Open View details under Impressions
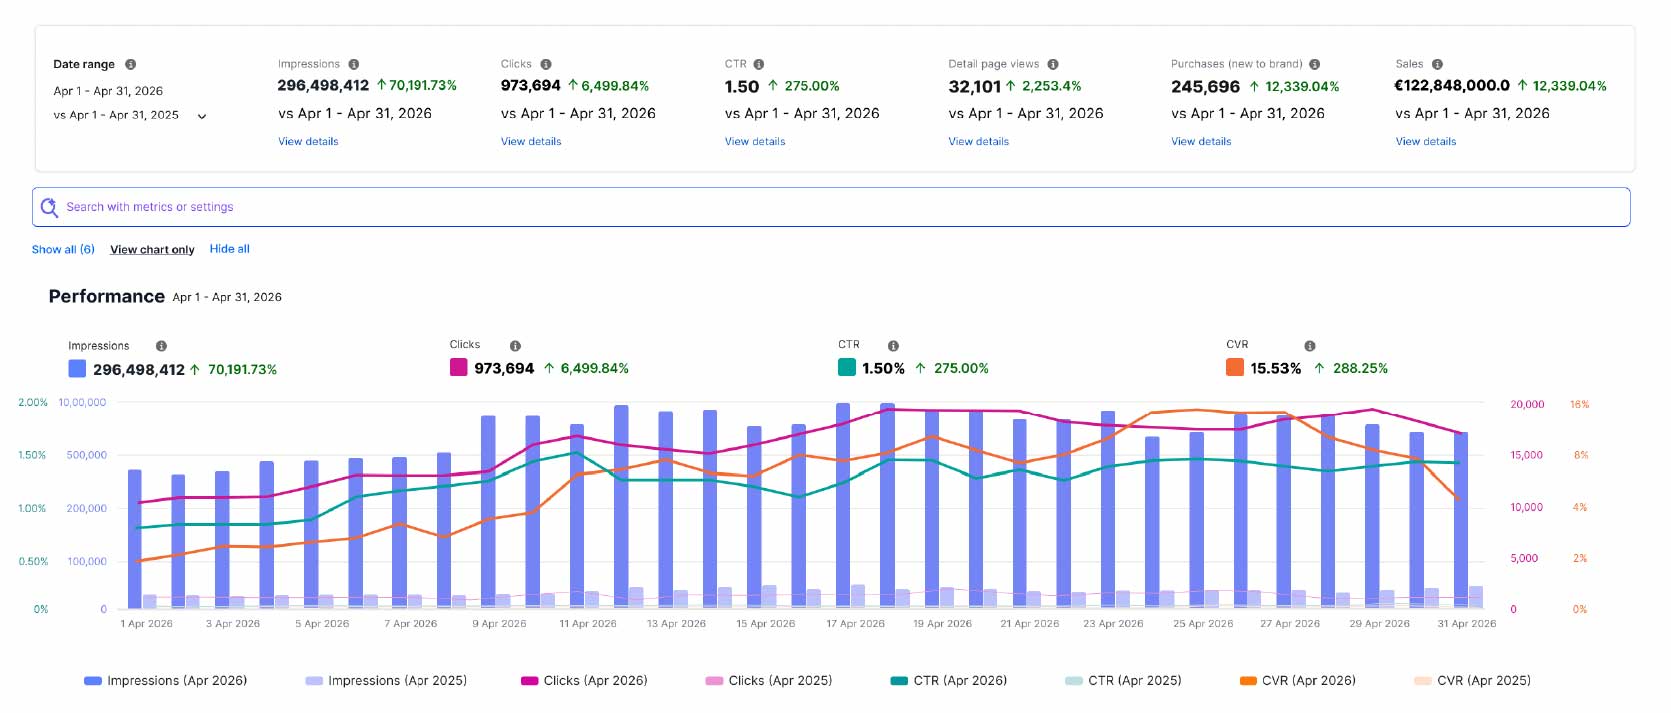 point(308,142)
